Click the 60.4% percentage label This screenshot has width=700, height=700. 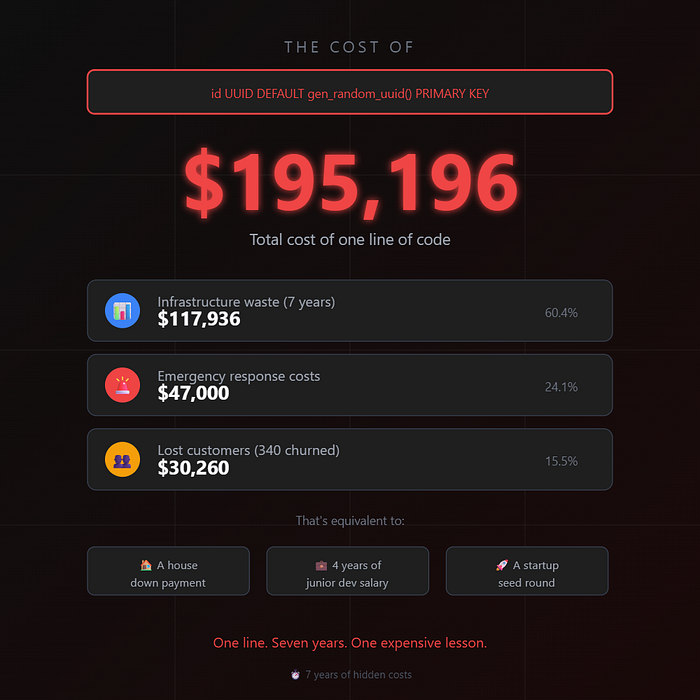click(561, 312)
